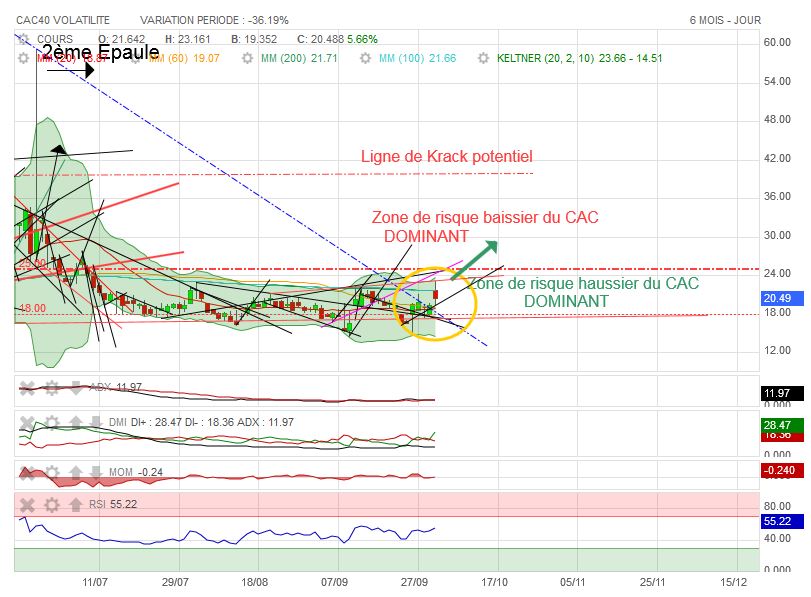Move the RSI panel up
This screenshot has height=597, width=811.
click(76, 504)
